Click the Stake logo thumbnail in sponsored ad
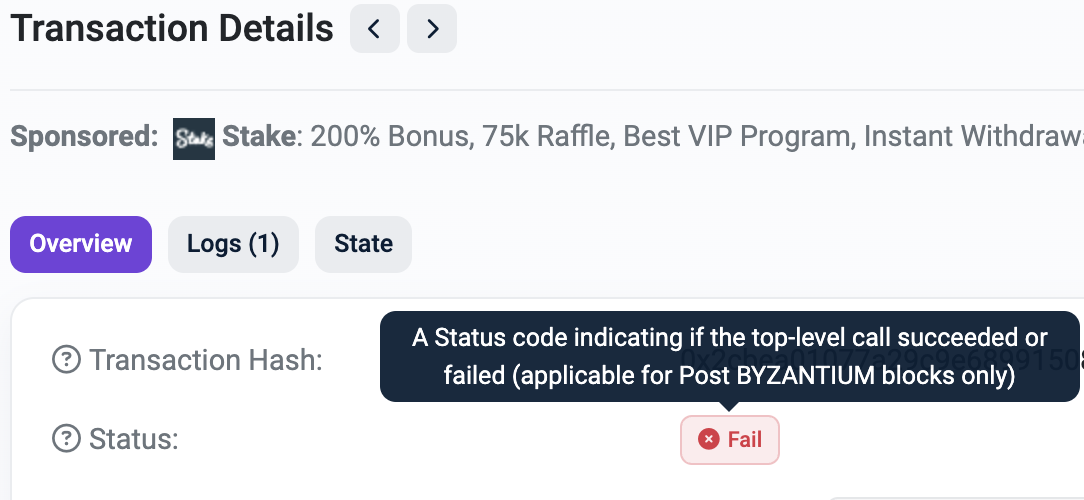 click(194, 138)
